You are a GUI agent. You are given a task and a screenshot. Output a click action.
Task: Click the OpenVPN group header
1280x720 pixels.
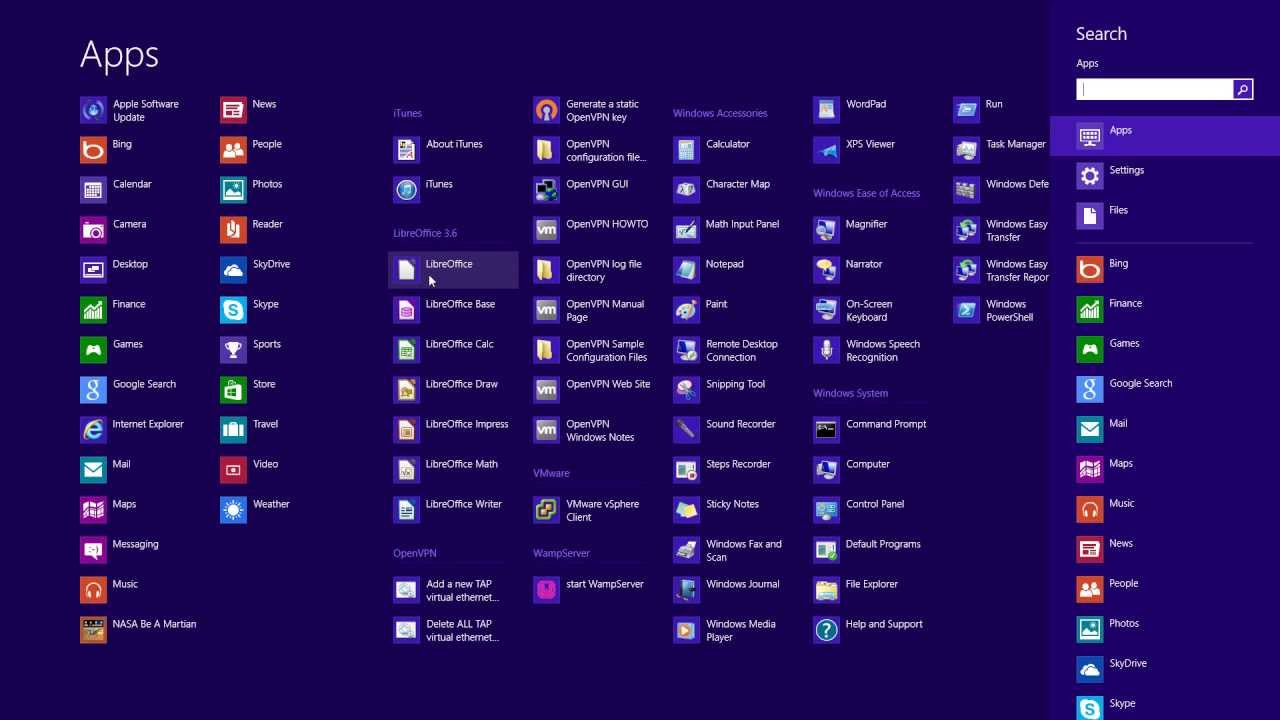click(415, 553)
